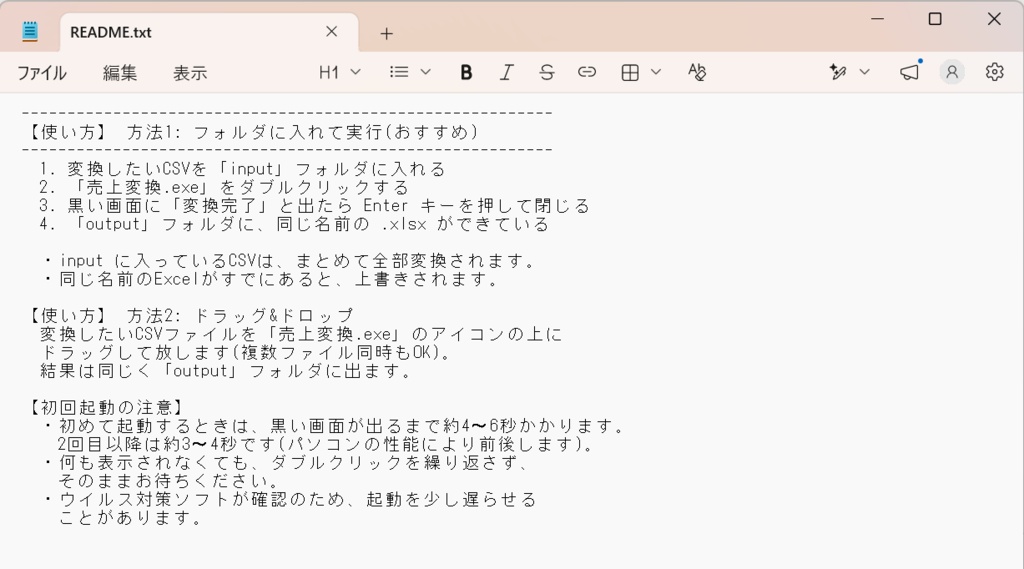Maximize the Notepad window

[x=935, y=19]
